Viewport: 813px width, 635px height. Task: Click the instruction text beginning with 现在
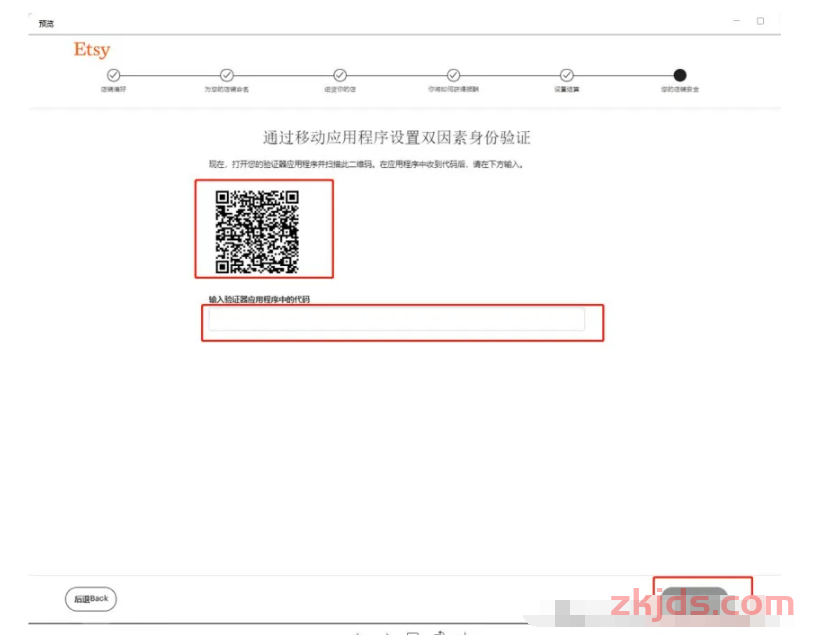pos(367,164)
